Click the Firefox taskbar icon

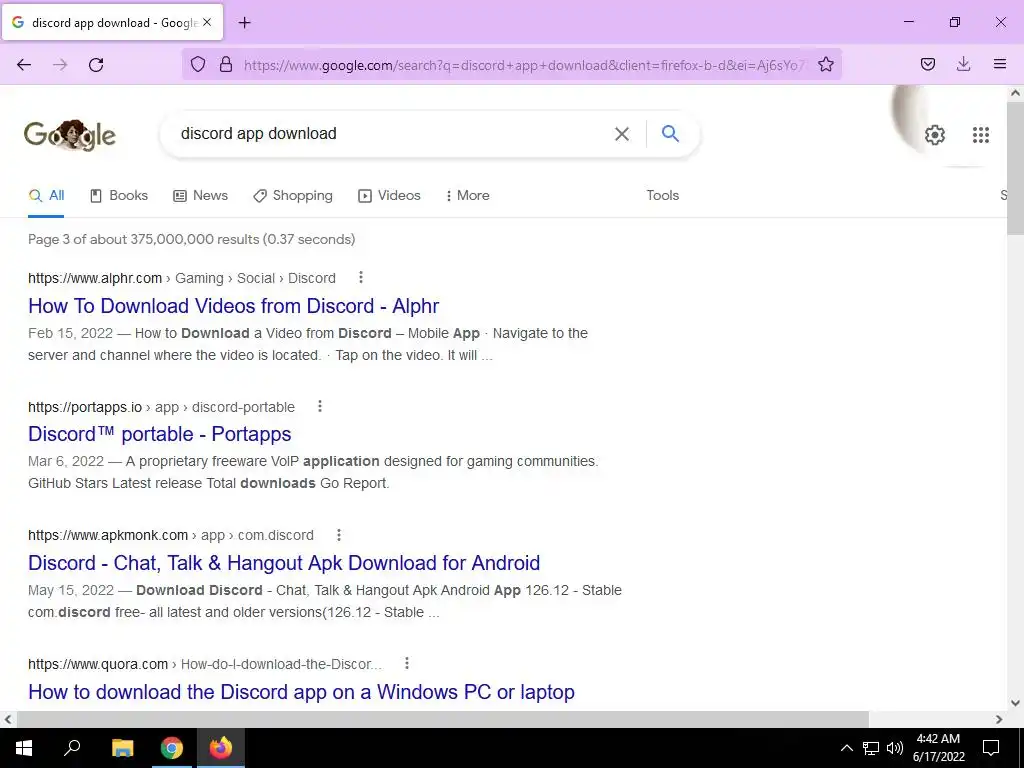coord(221,748)
